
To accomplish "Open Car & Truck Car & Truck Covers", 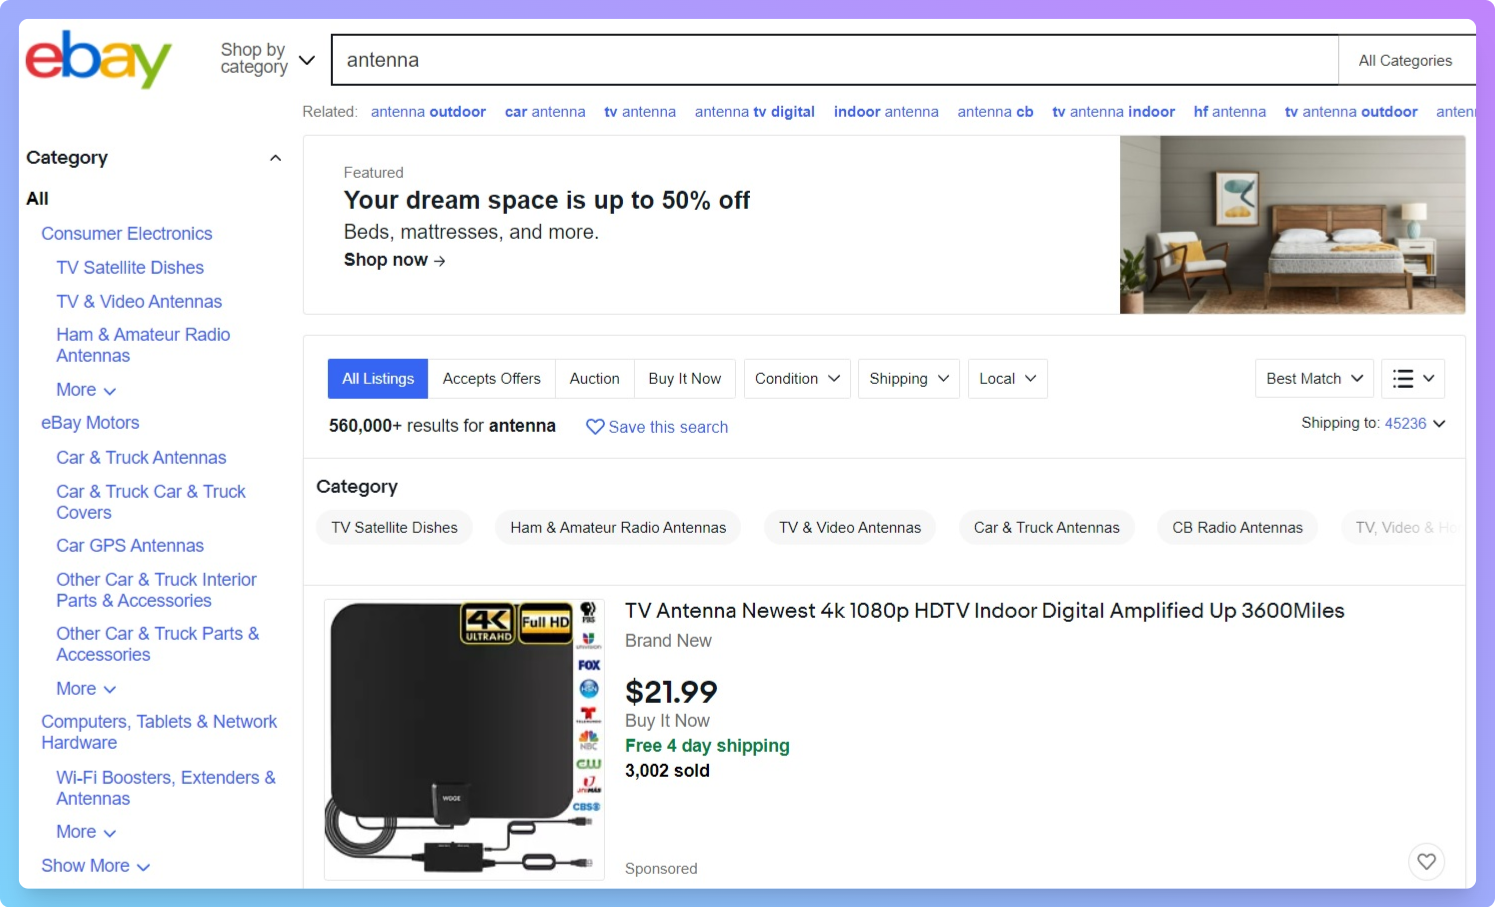I will pos(151,502).
